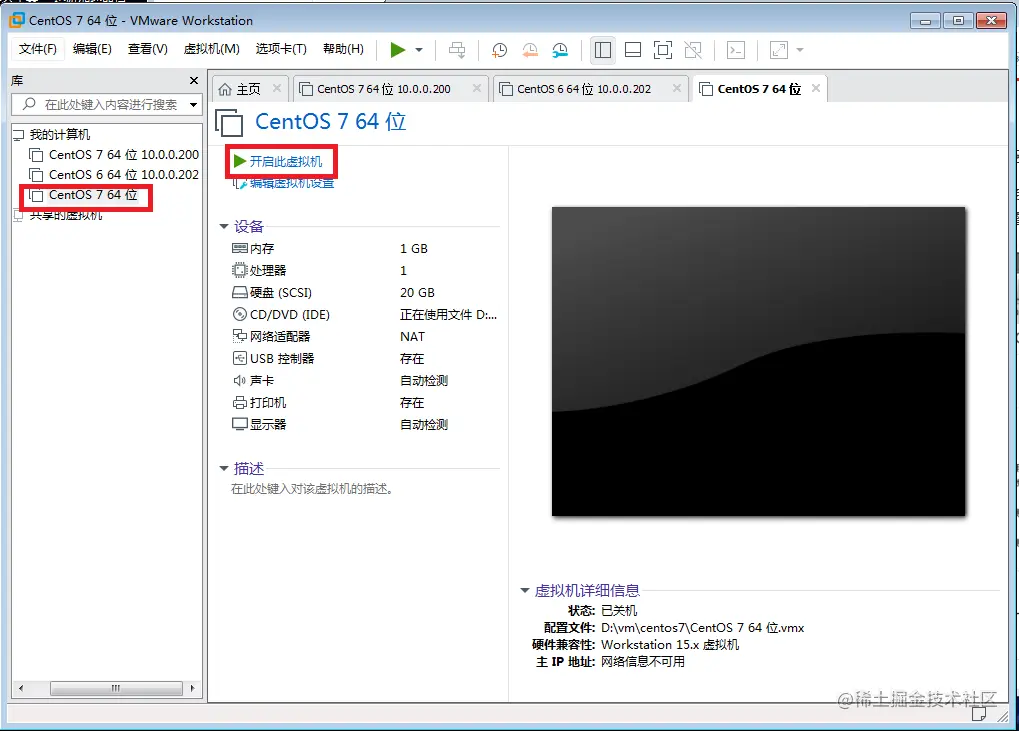The width and height of the screenshot is (1019, 731).
Task: Click the 网络适配器 device row
Action: coord(365,337)
